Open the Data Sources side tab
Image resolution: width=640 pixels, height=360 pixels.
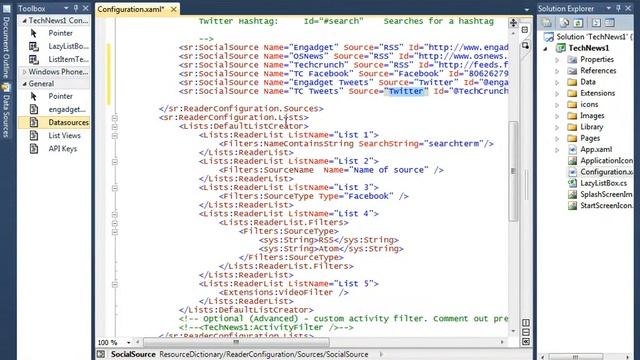6,110
